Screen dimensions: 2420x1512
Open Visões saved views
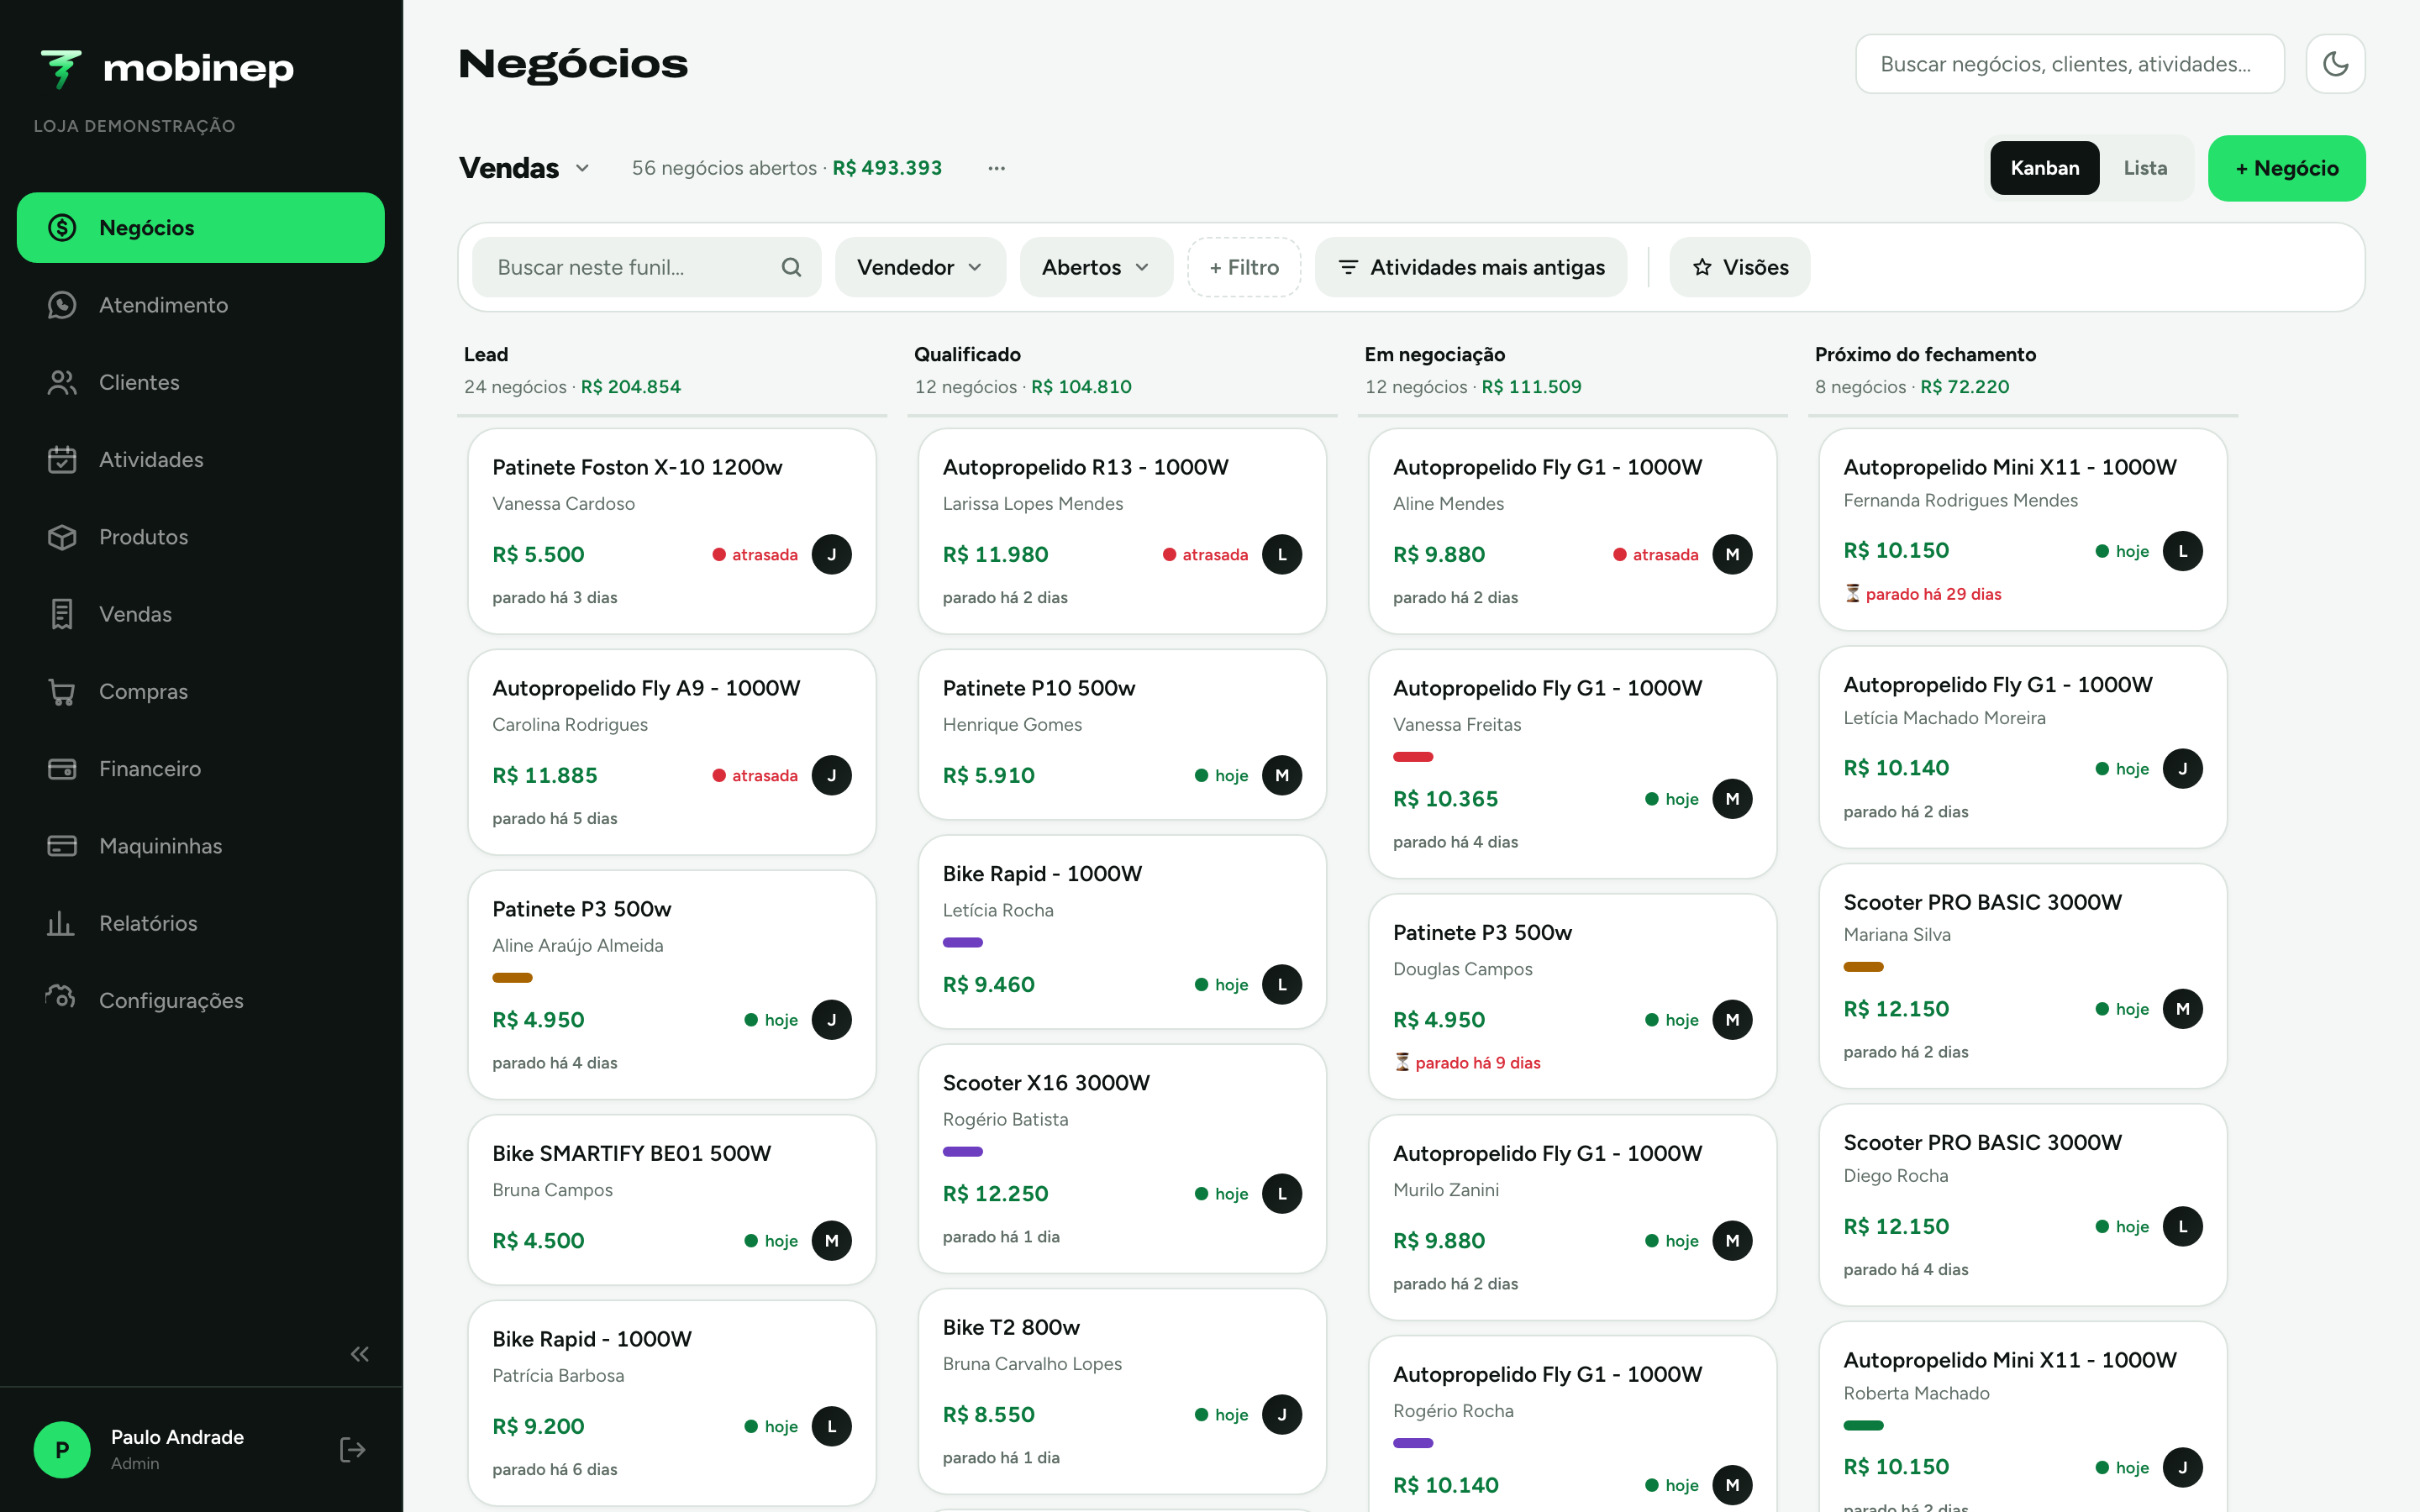point(1740,267)
